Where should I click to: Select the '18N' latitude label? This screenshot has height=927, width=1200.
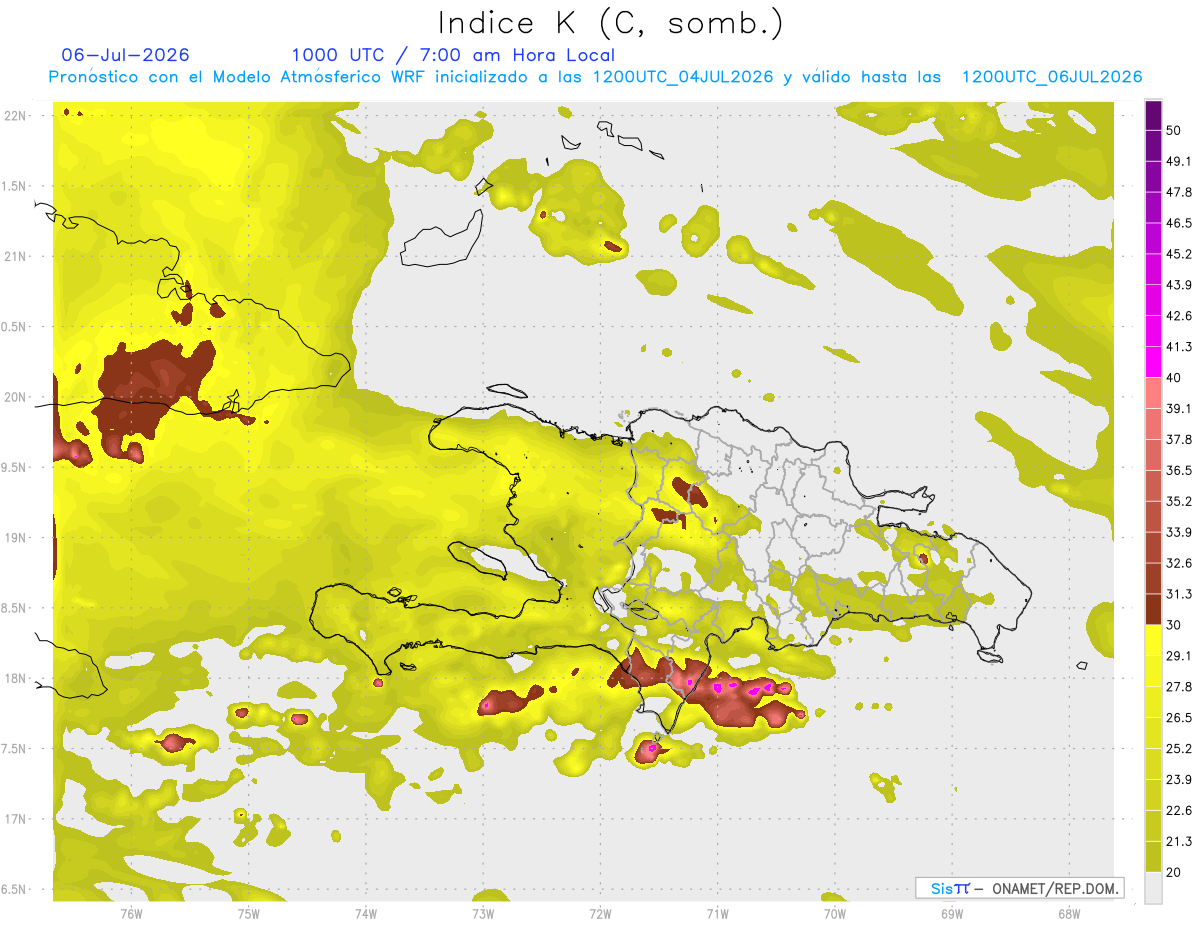16,678
